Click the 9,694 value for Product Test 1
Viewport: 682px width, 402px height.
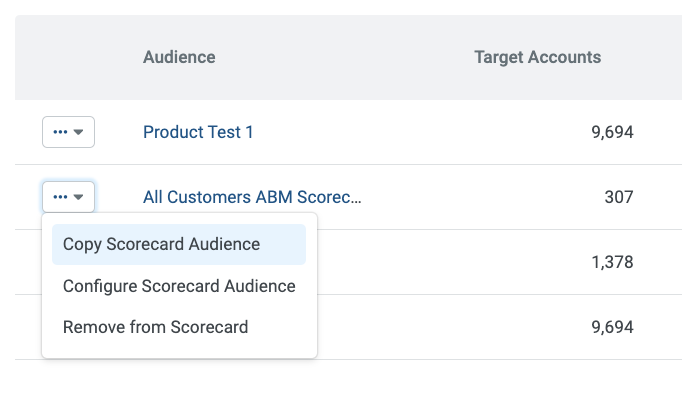612,132
